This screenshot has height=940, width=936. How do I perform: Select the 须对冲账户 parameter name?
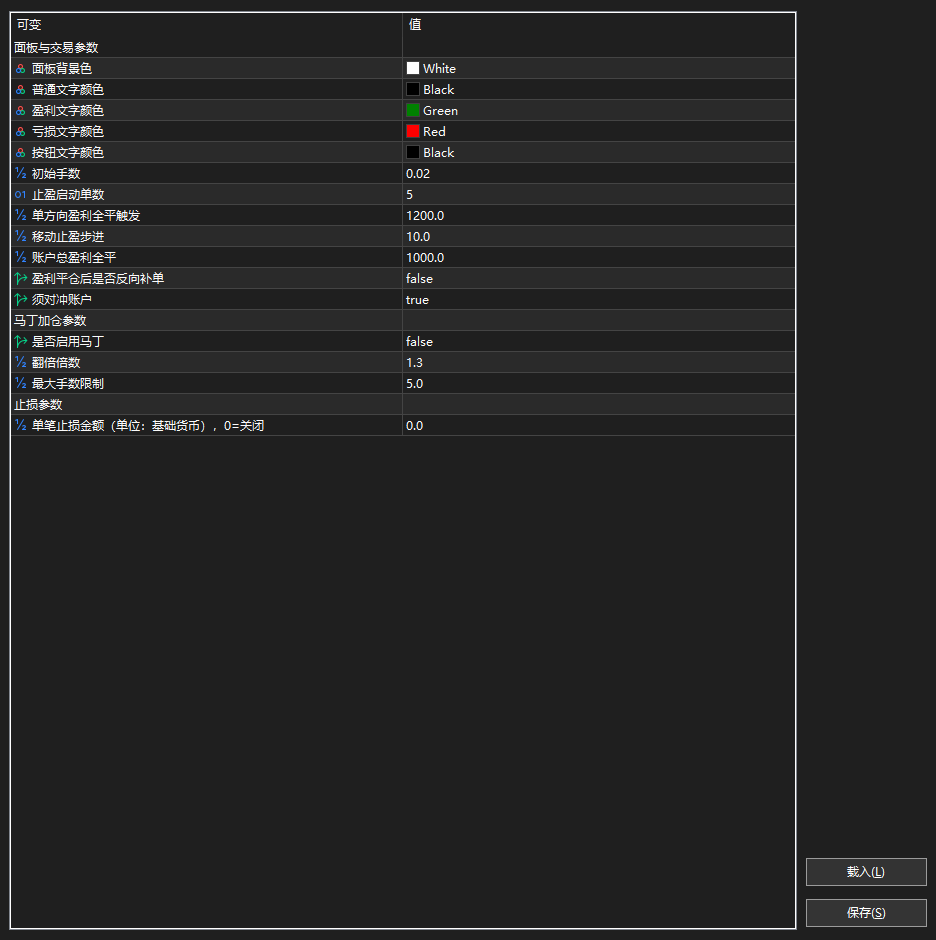point(62,300)
